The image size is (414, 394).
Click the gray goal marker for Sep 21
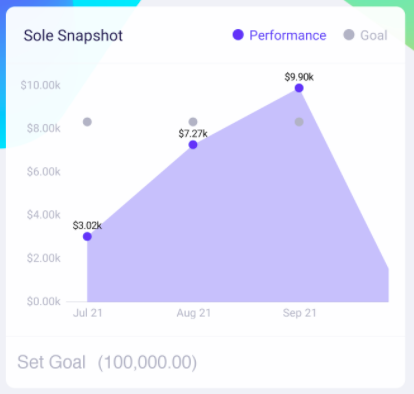click(x=299, y=122)
